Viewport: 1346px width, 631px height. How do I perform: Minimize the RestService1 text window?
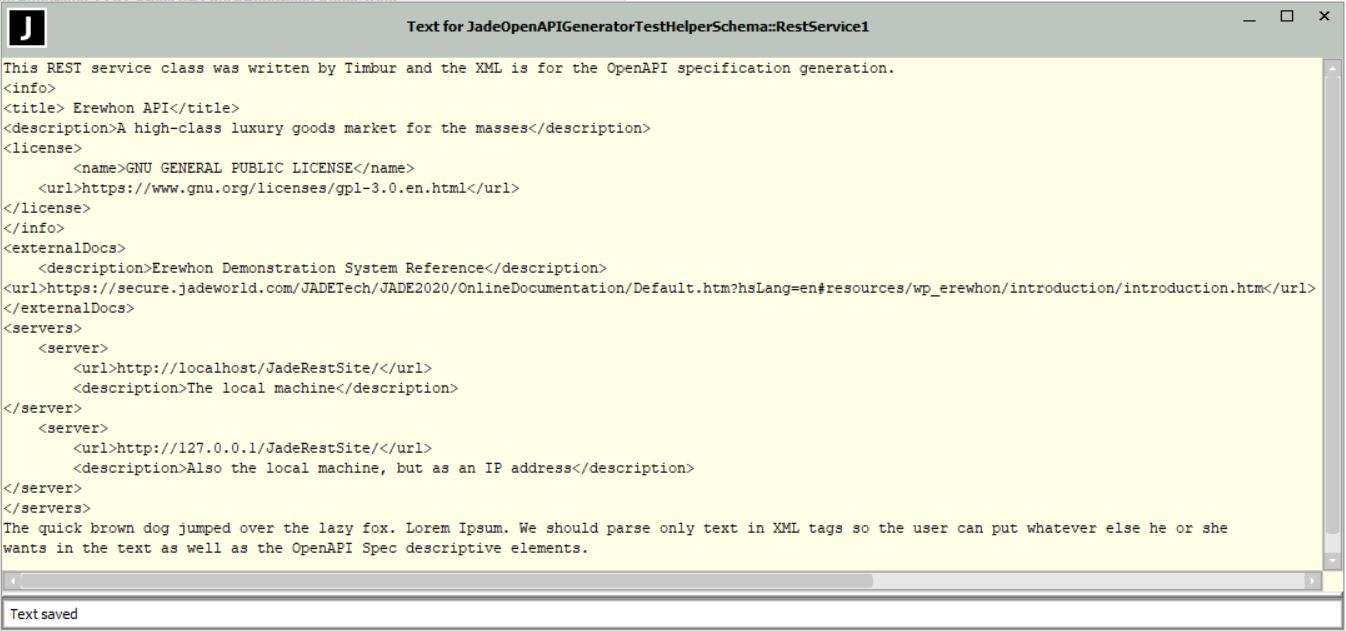point(1250,17)
